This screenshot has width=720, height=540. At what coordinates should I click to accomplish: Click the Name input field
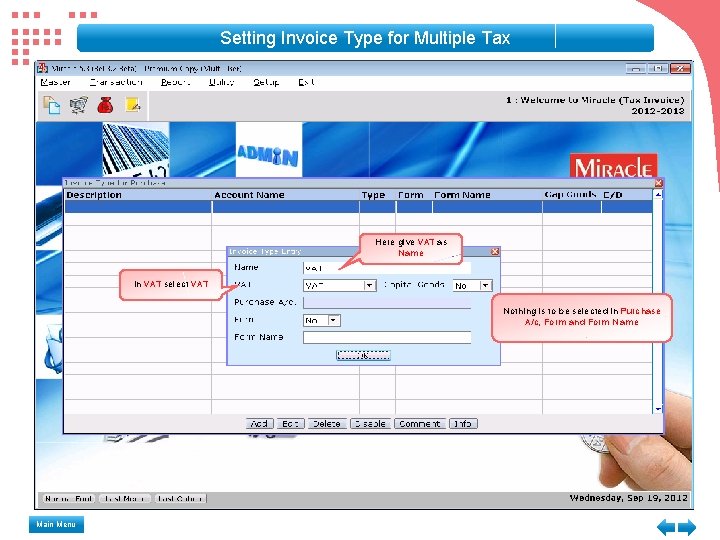pos(387,268)
